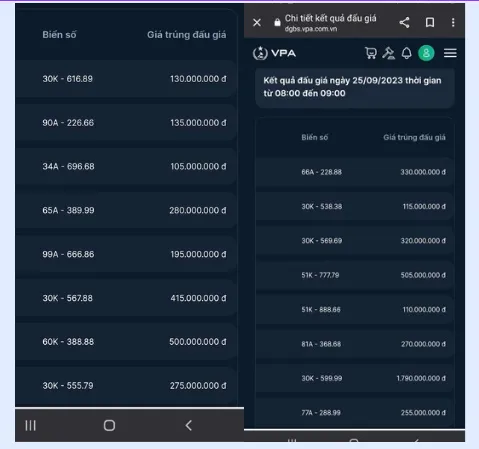Image resolution: width=479 pixels, height=449 pixels.
Task: Select plate row 65A - 389.99
Action: point(127,210)
